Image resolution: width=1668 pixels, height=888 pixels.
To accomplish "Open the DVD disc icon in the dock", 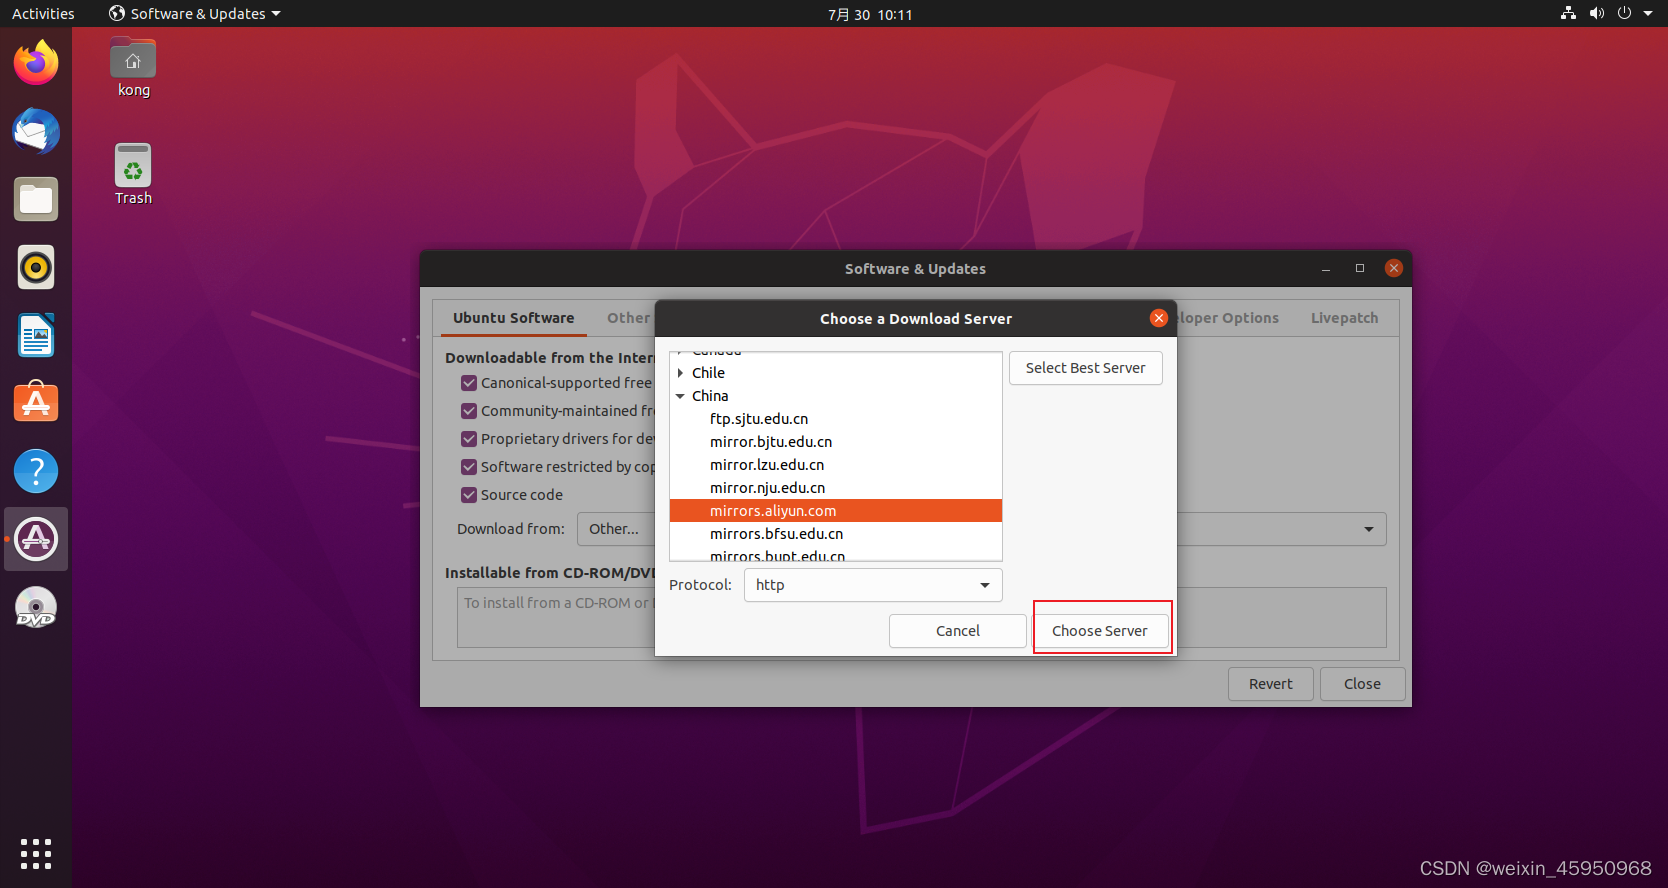I will (x=36, y=607).
